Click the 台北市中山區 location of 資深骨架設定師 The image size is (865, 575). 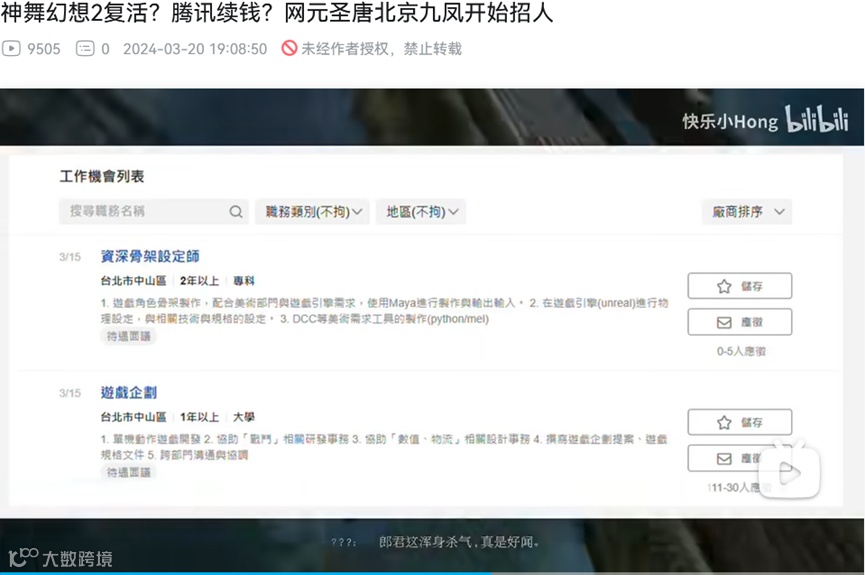(134, 281)
